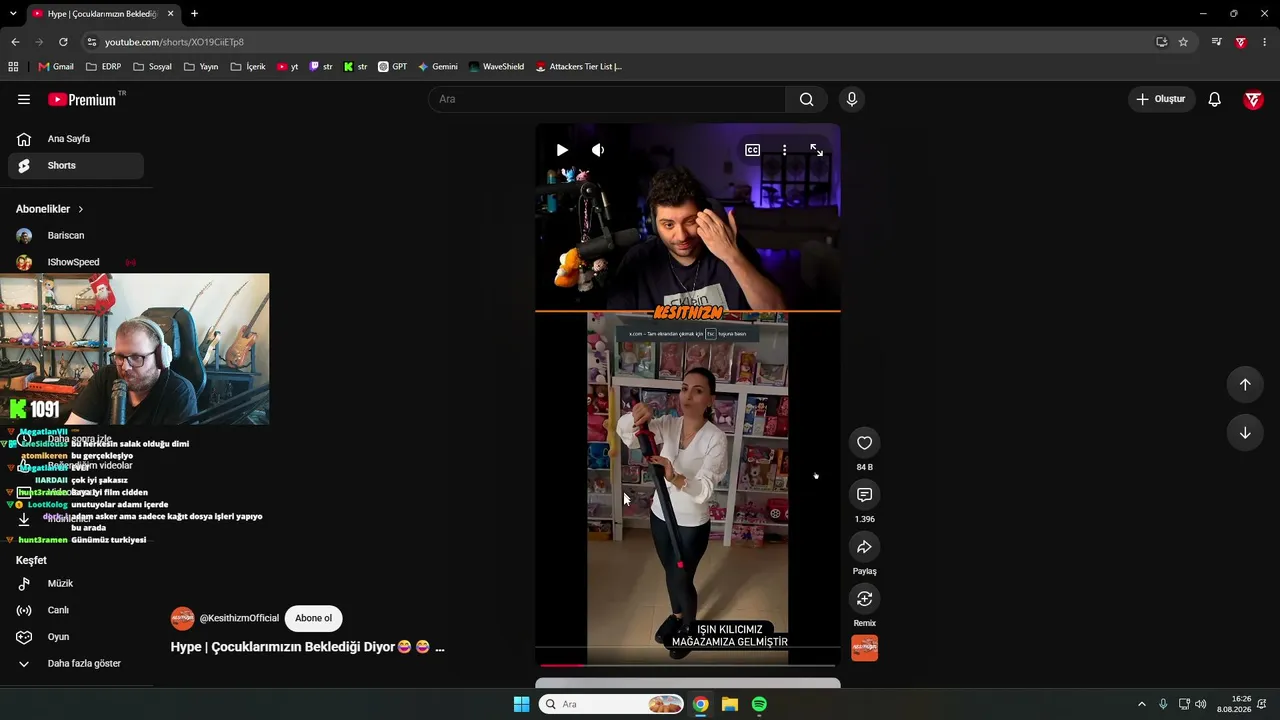
Task: Open comments showing 1.396
Action: (x=865, y=495)
